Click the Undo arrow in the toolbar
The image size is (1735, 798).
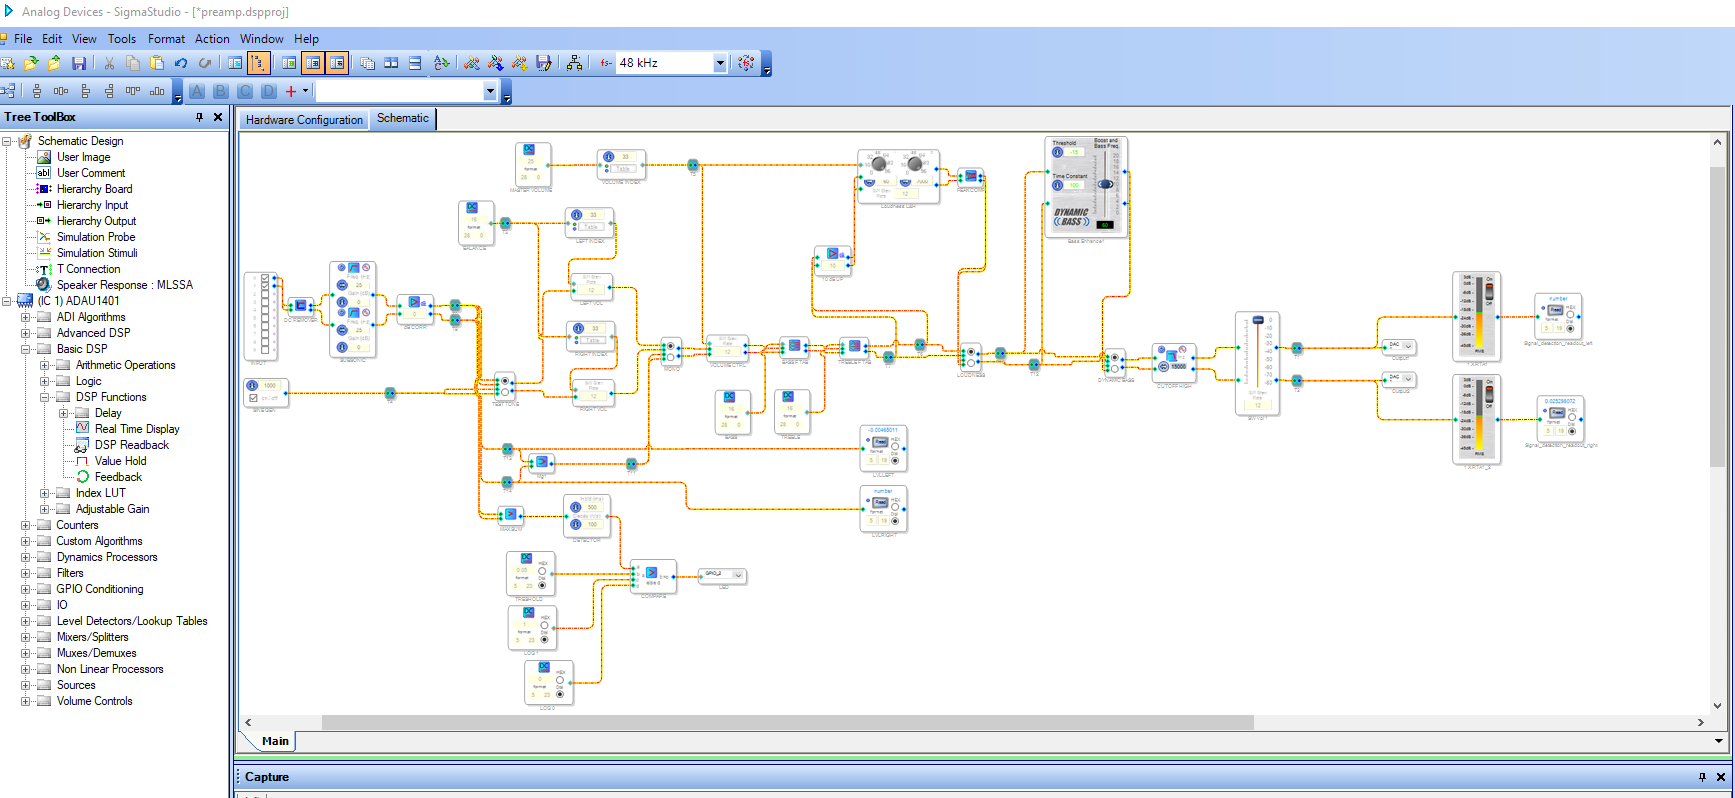[x=181, y=63]
